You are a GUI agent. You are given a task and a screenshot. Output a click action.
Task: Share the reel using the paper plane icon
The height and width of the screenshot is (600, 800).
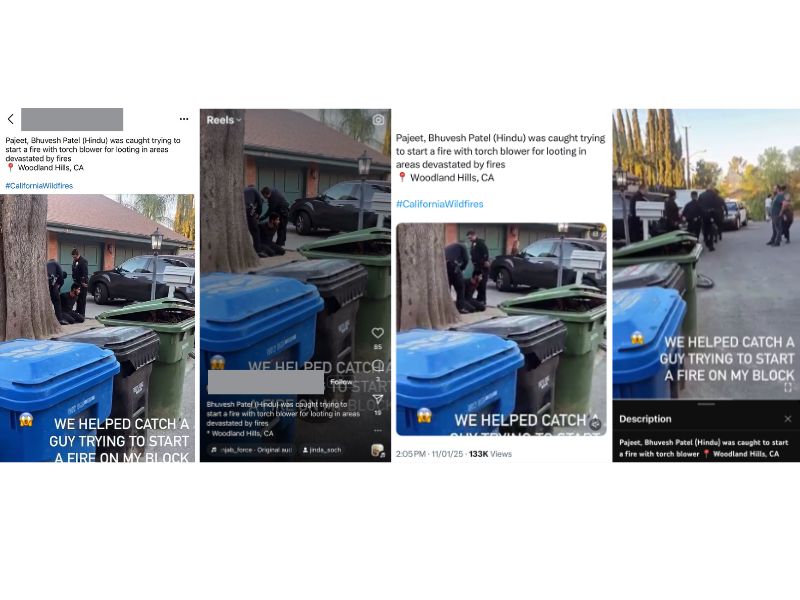(x=378, y=398)
